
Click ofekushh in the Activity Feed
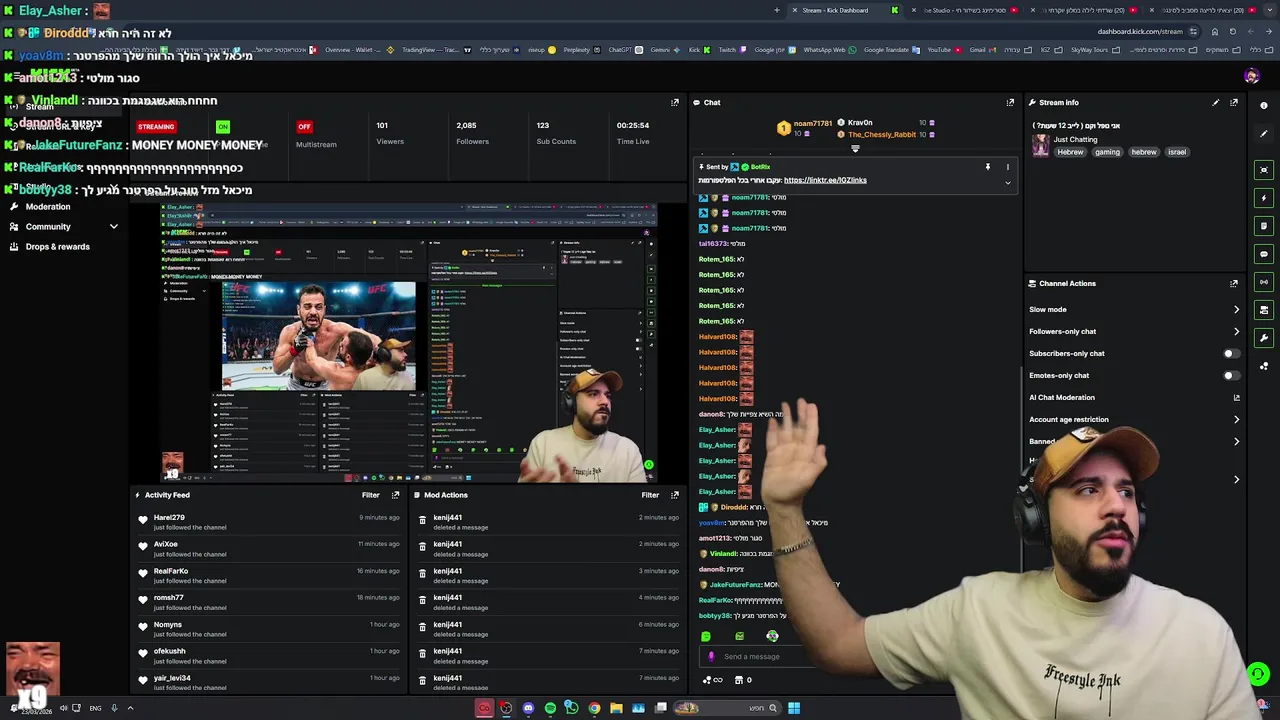(171, 651)
